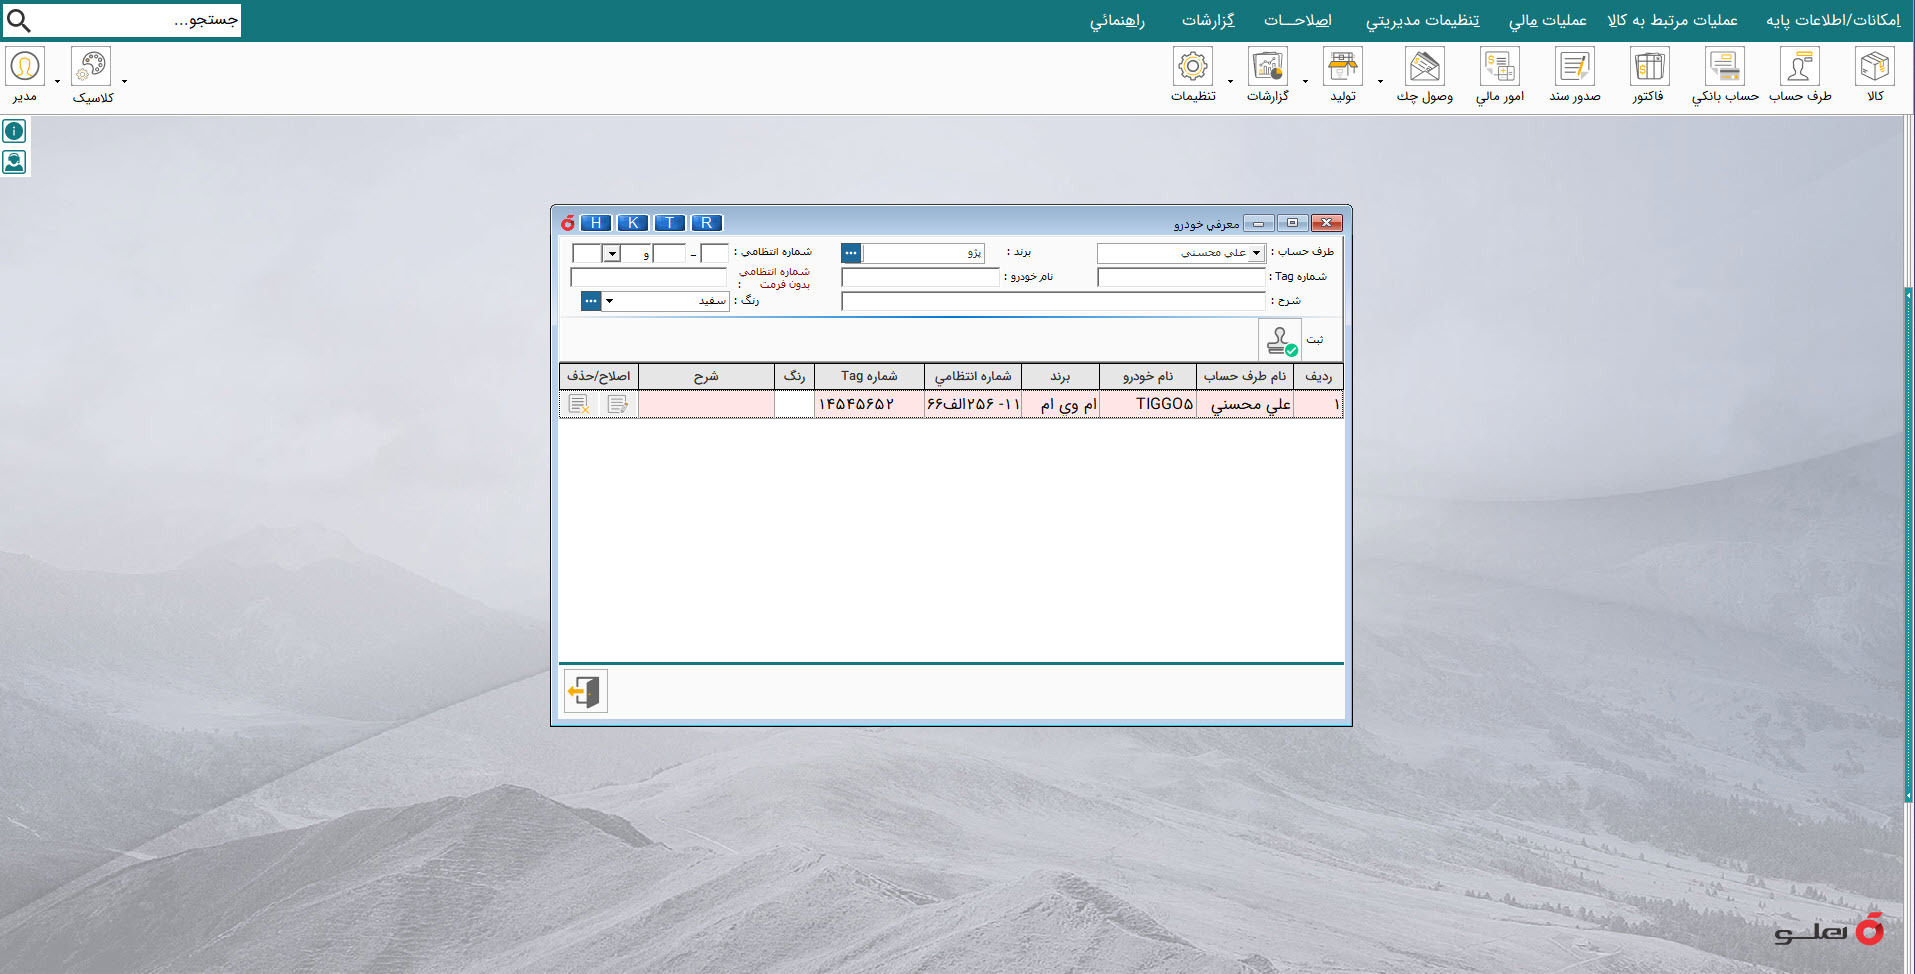Open the گزارشات menu in menu bar
This screenshot has height=974, width=1915.
point(1208,20)
